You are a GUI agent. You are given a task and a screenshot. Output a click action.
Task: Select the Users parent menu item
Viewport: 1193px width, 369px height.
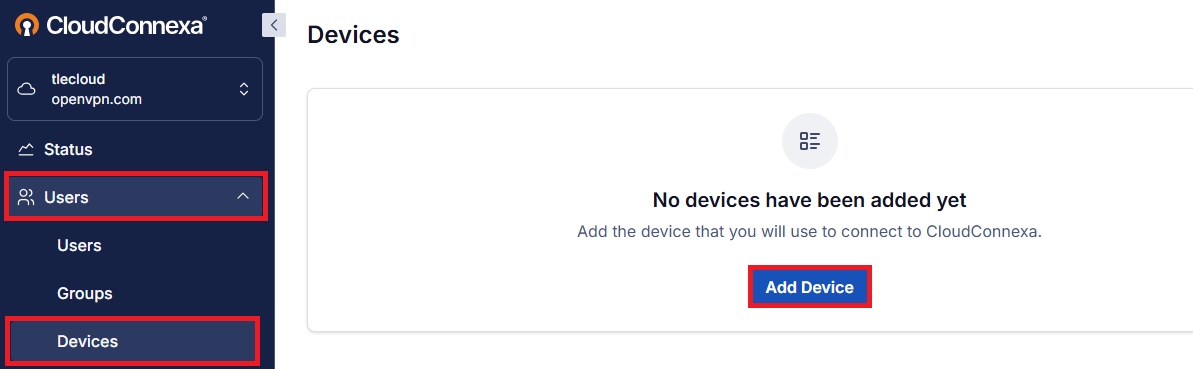point(135,197)
